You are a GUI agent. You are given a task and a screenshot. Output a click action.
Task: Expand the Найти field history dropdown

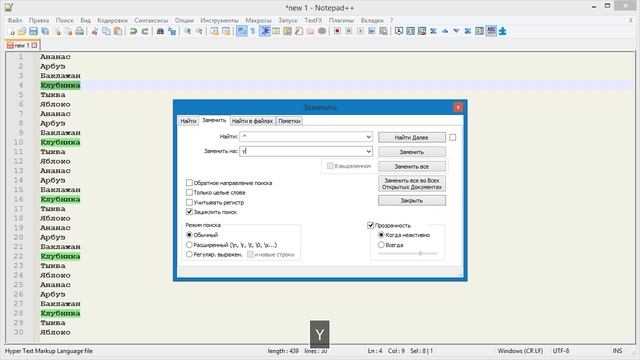click(368, 137)
